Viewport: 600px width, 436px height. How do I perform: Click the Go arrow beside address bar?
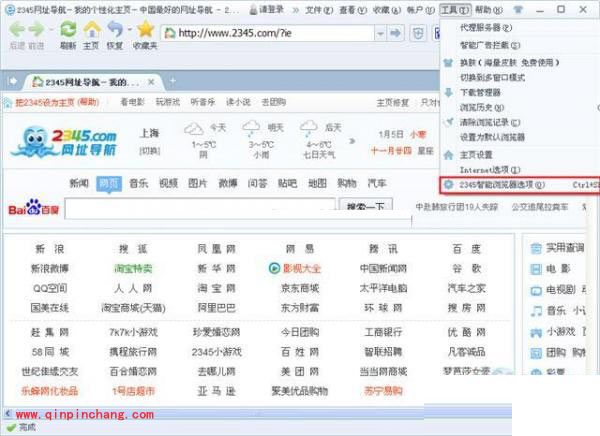[395, 33]
